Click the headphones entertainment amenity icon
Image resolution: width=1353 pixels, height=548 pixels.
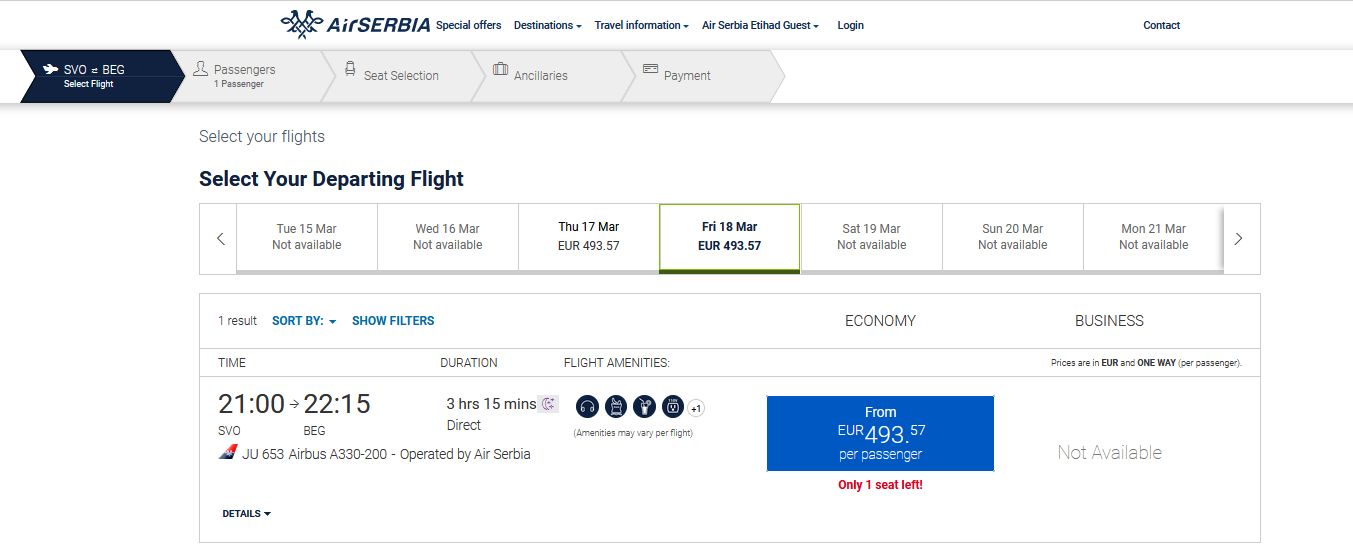[x=587, y=407]
